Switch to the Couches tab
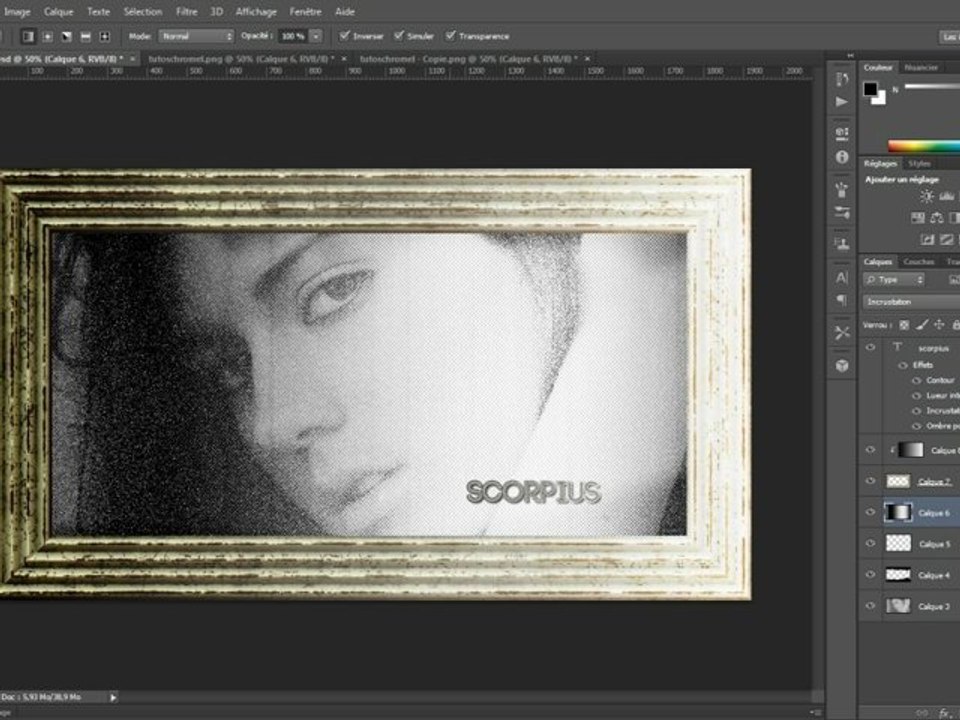960x720 pixels. 918,261
